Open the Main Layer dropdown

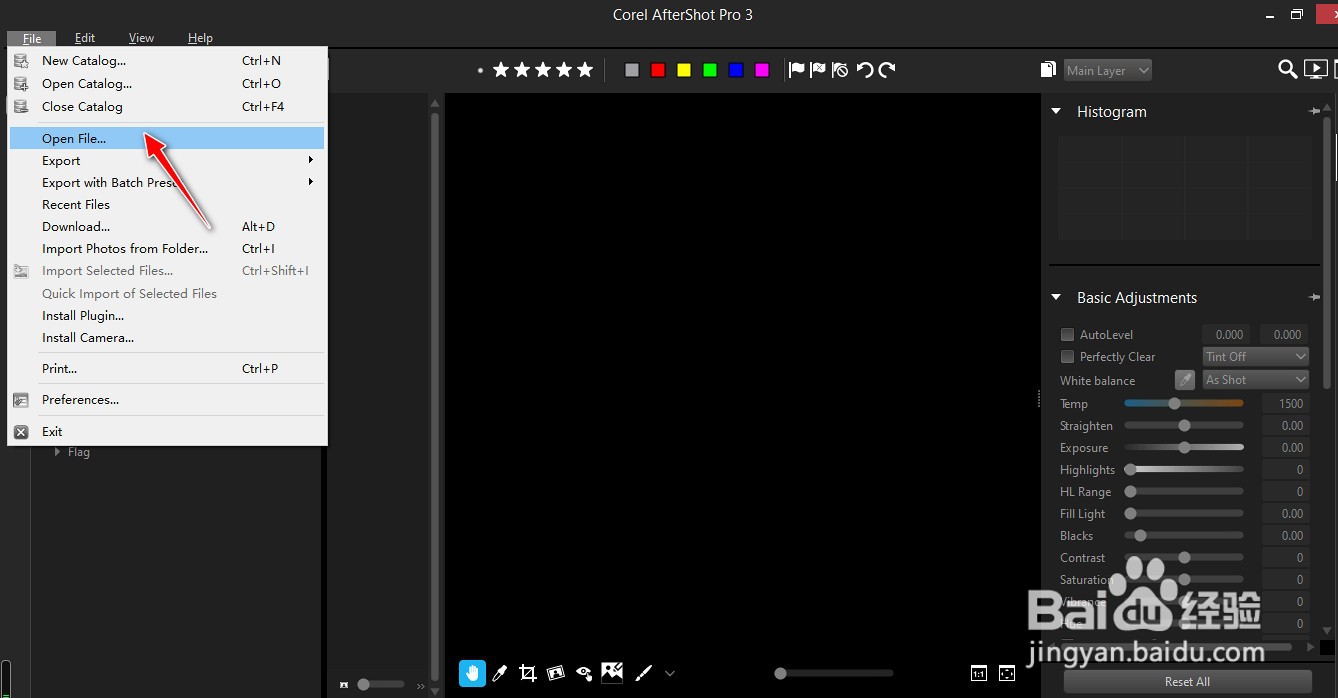pyautogui.click(x=1108, y=70)
